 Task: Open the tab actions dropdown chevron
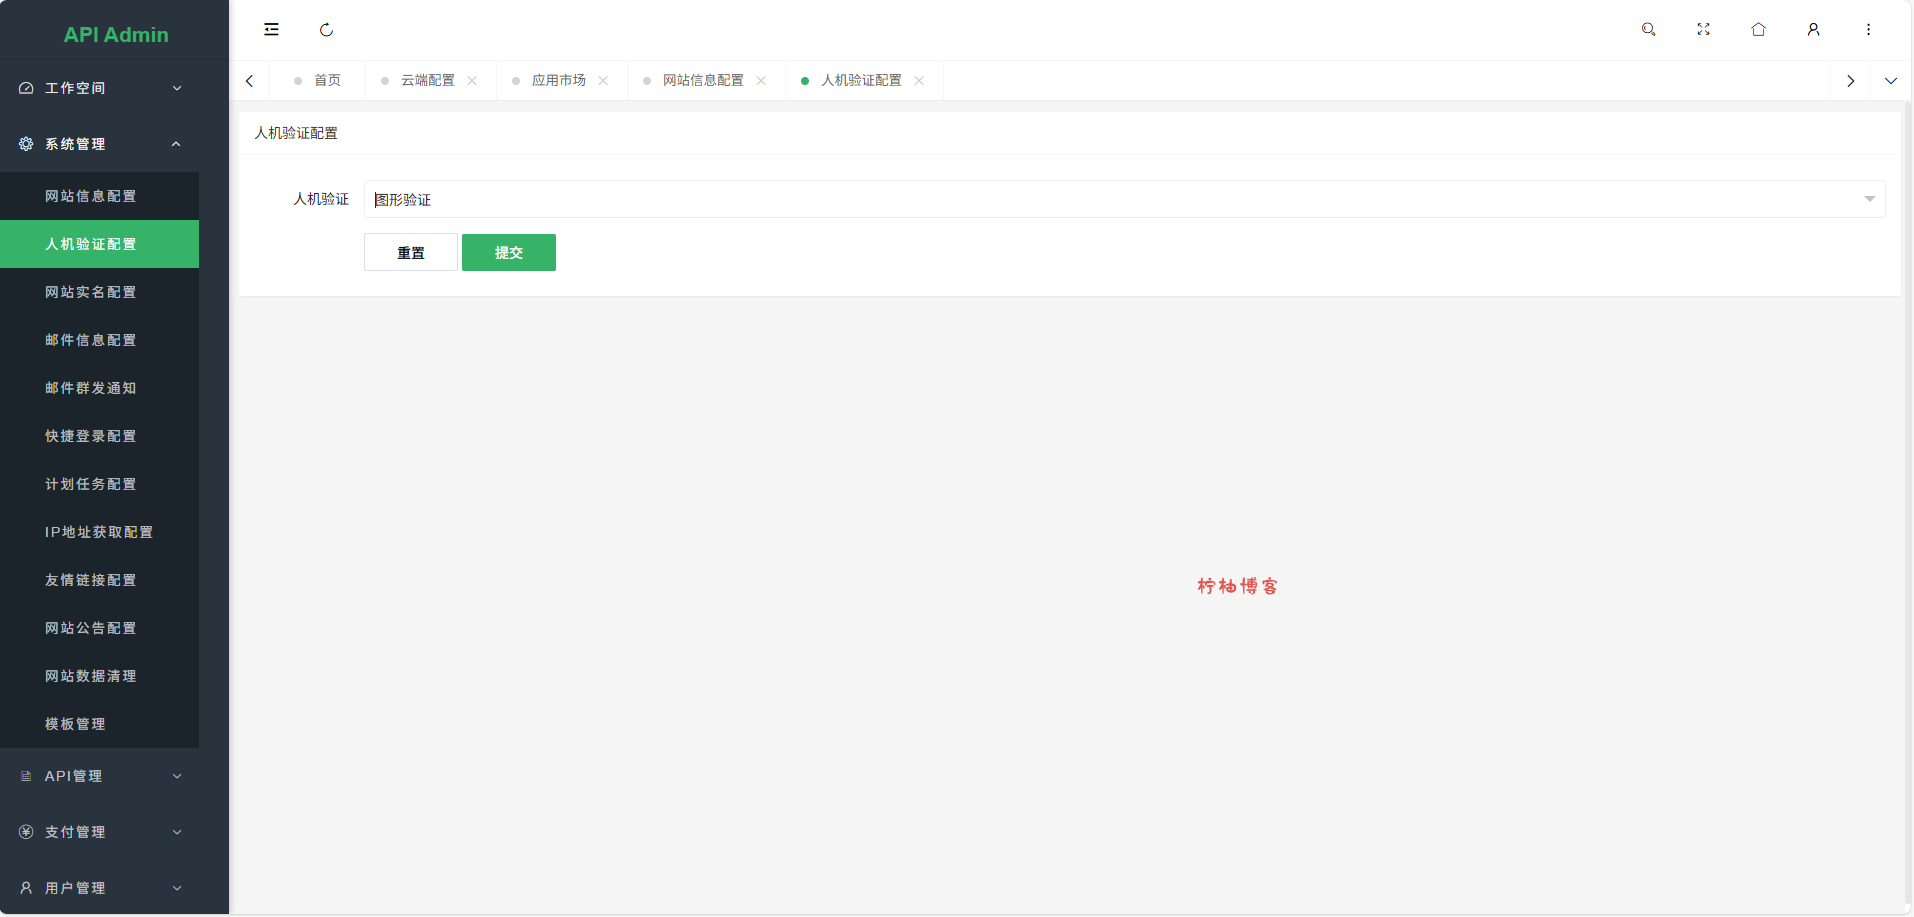(1890, 81)
